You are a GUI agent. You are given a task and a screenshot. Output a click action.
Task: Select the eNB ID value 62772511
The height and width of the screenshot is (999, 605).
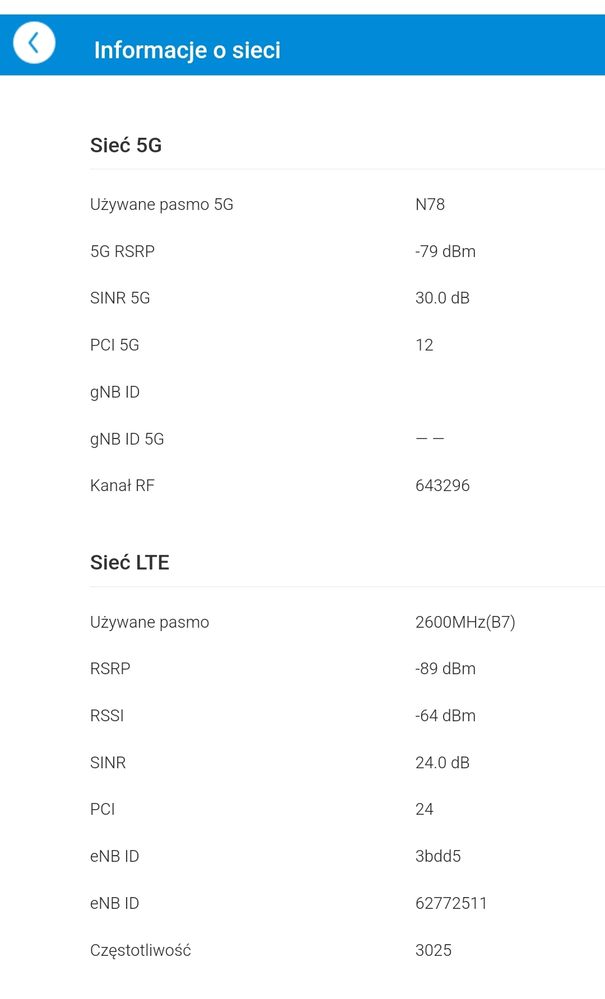451,903
